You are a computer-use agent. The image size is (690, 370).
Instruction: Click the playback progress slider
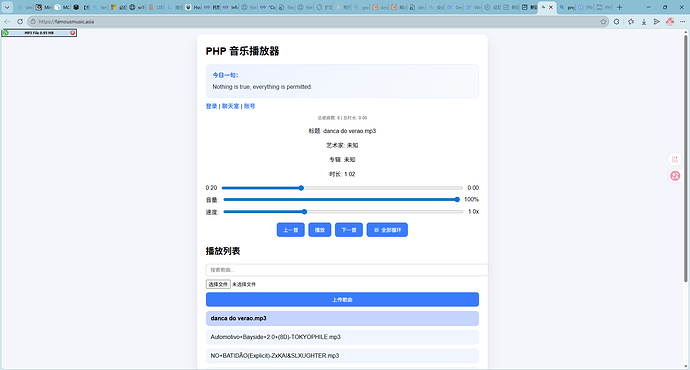[342, 188]
